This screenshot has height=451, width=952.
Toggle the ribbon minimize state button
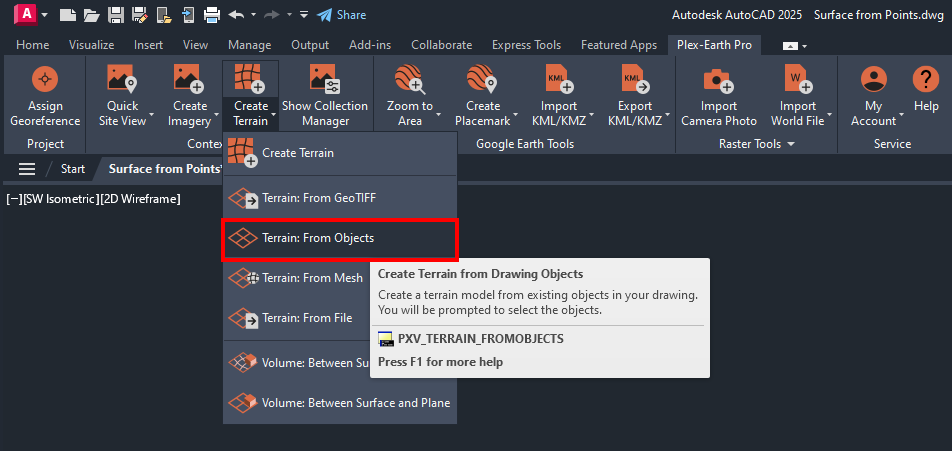pyautogui.click(x=790, y=46)
